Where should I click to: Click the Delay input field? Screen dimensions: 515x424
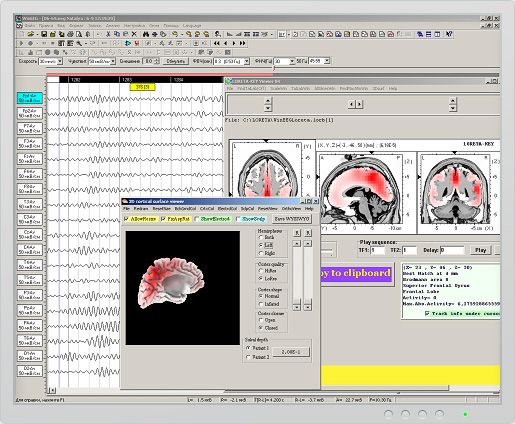click(452, 250)
